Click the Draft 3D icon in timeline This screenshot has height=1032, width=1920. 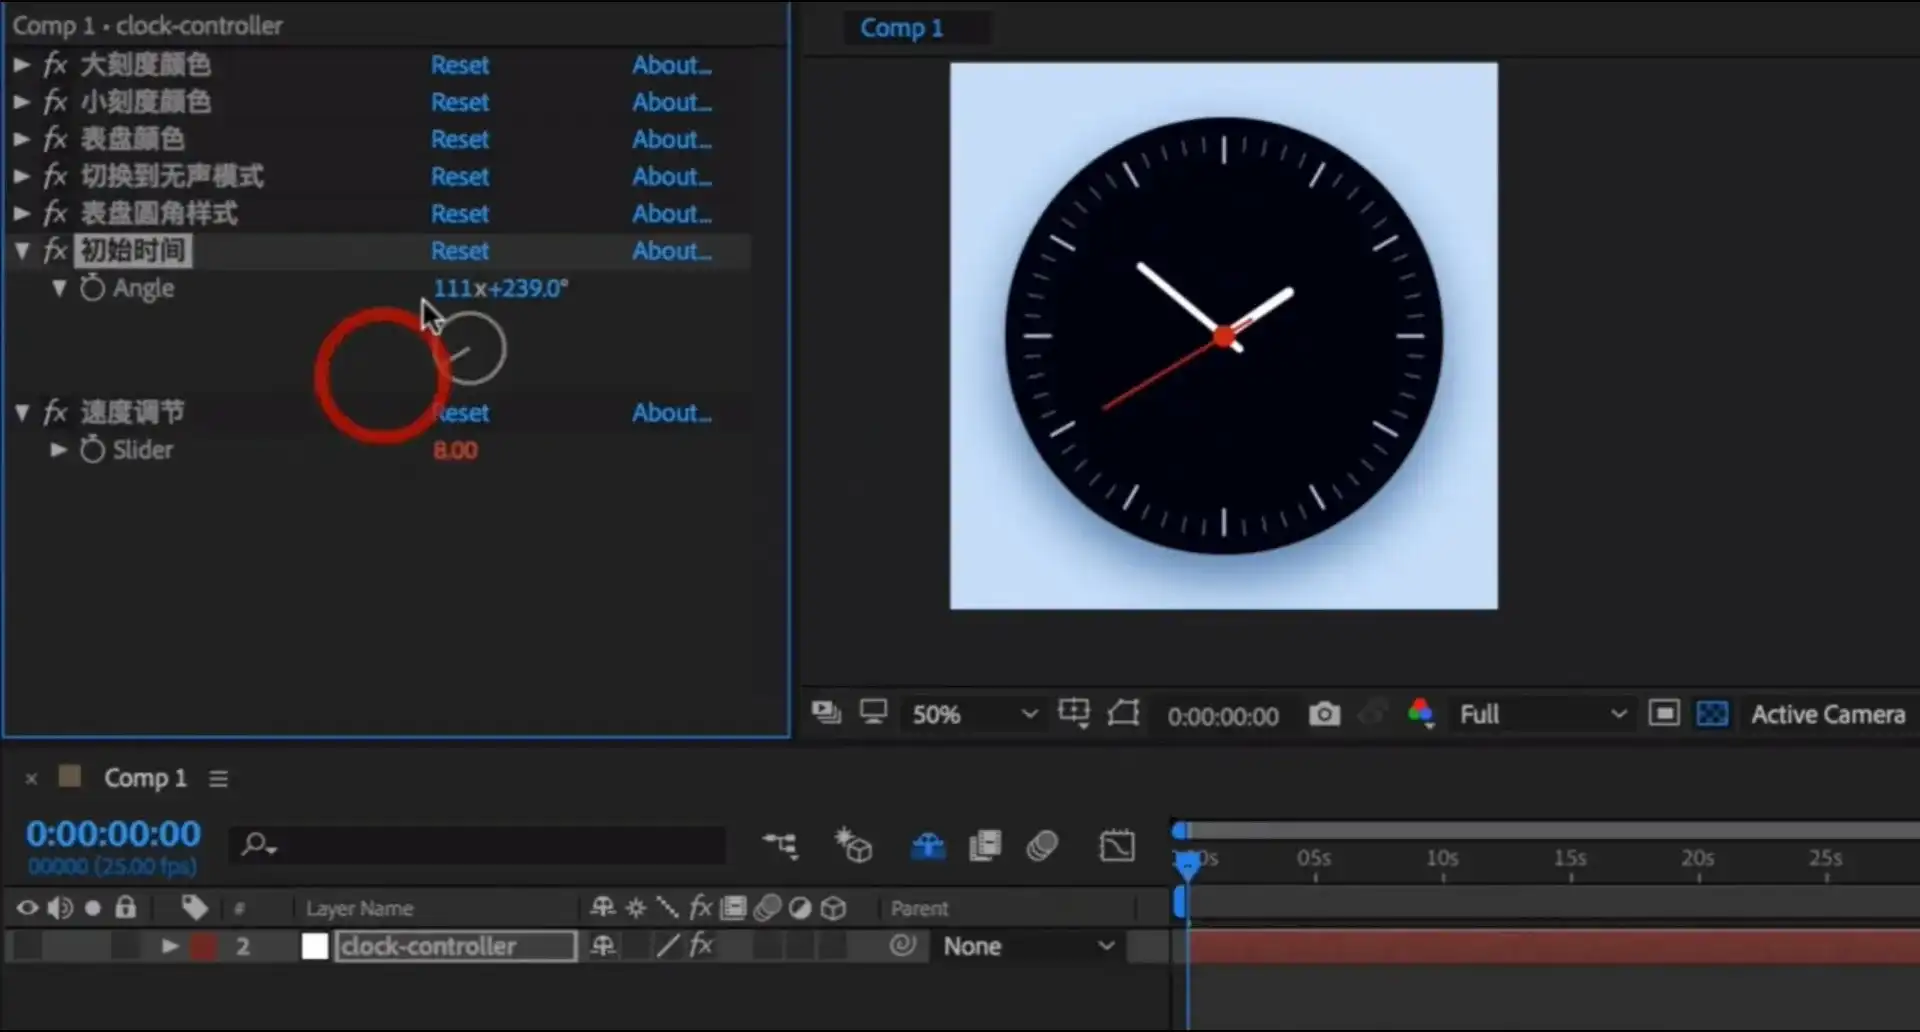(854, 846)
